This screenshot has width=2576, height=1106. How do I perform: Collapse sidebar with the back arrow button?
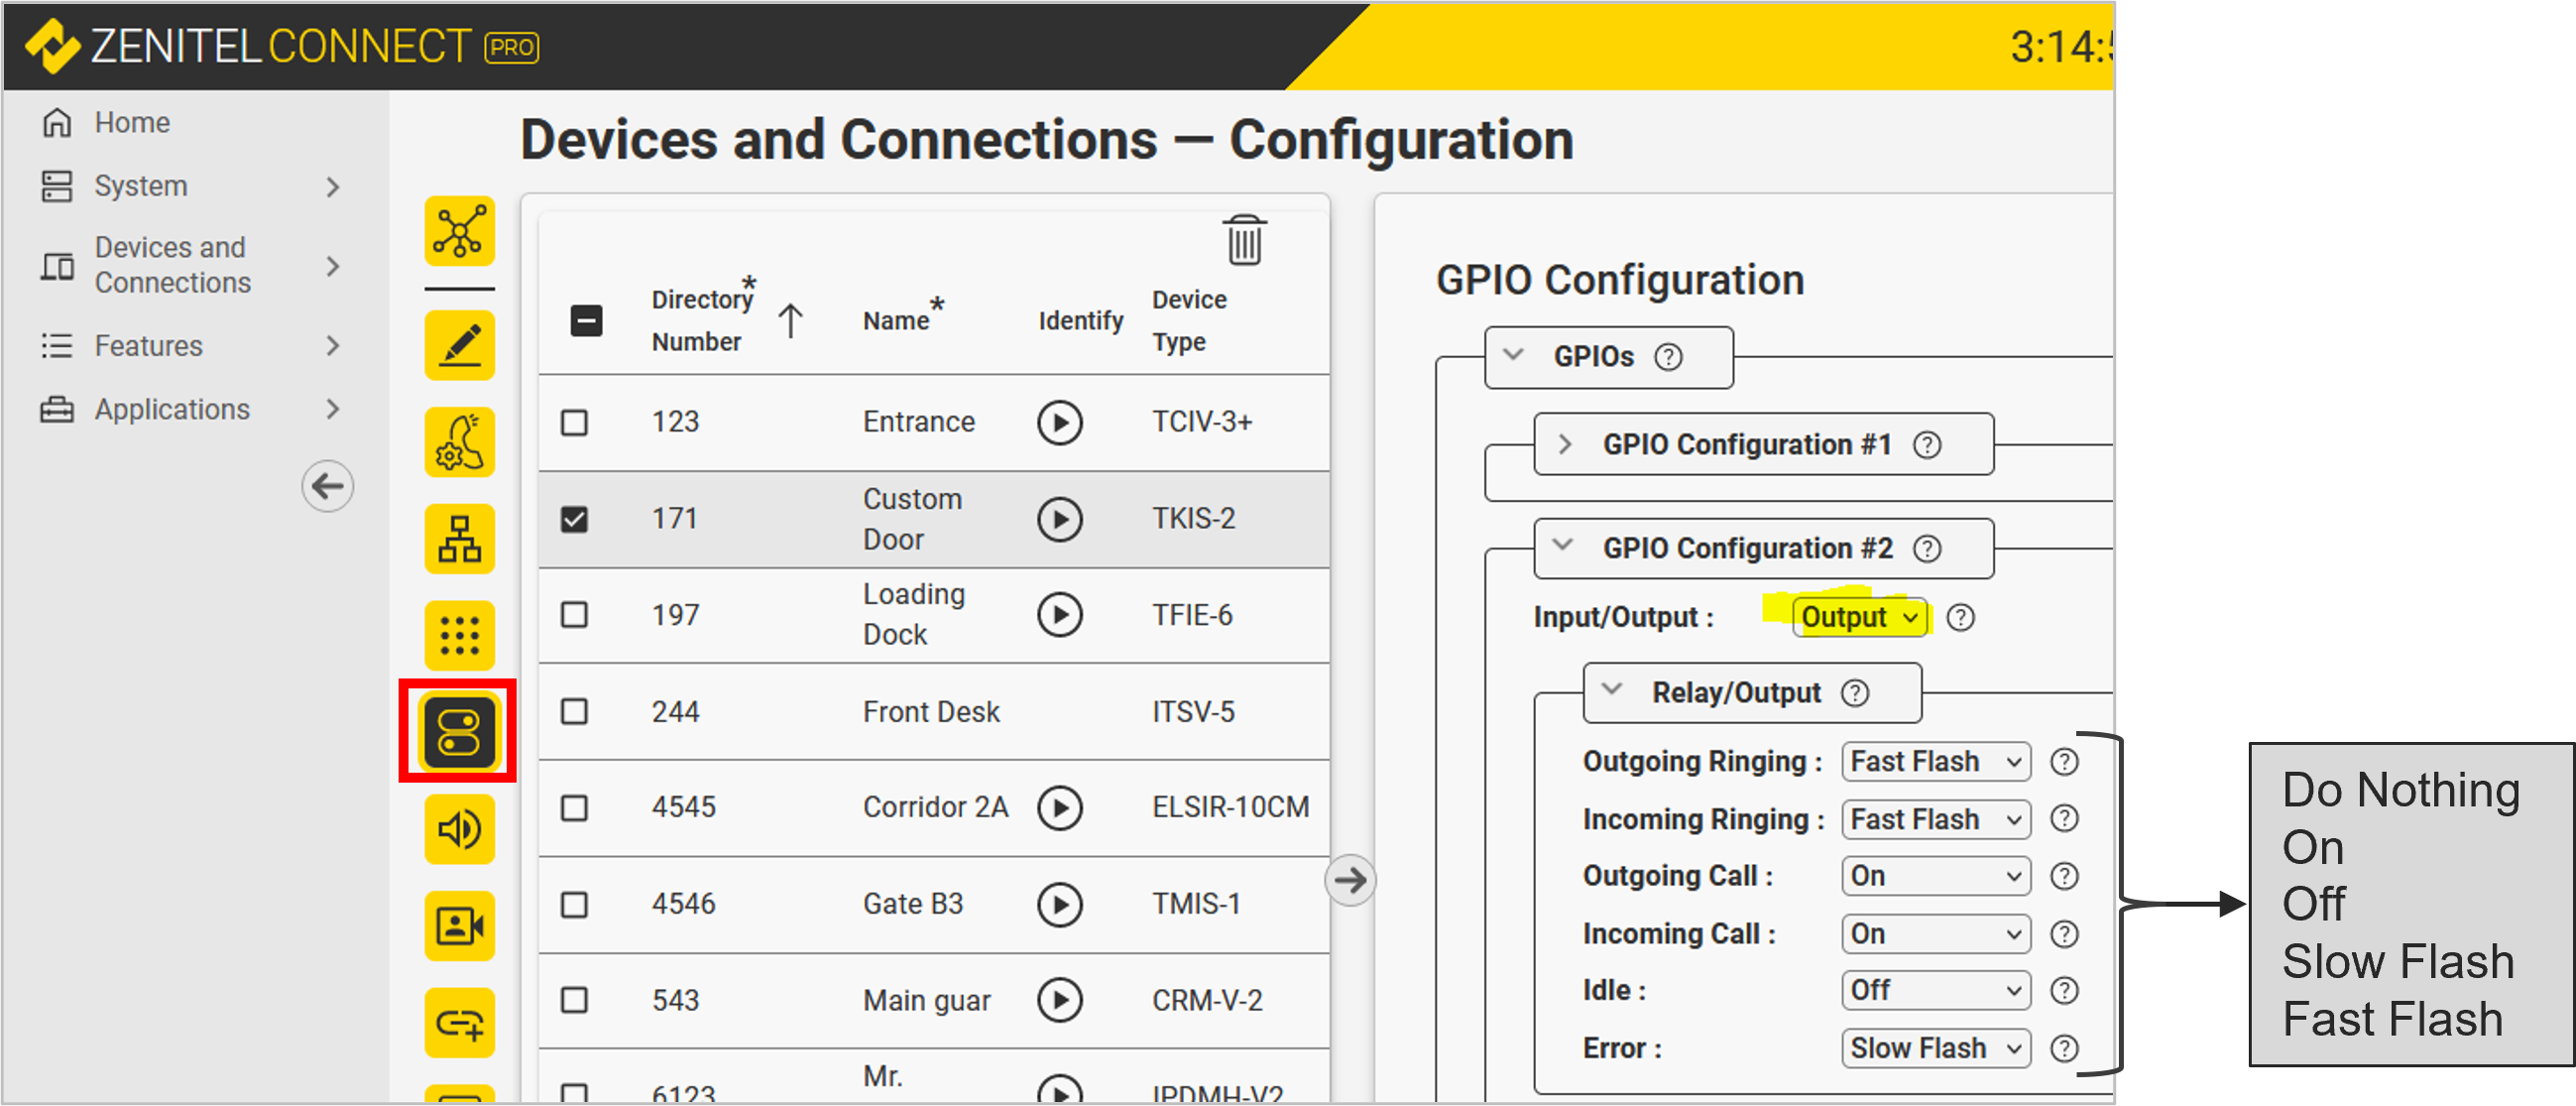tap(327, 487)
